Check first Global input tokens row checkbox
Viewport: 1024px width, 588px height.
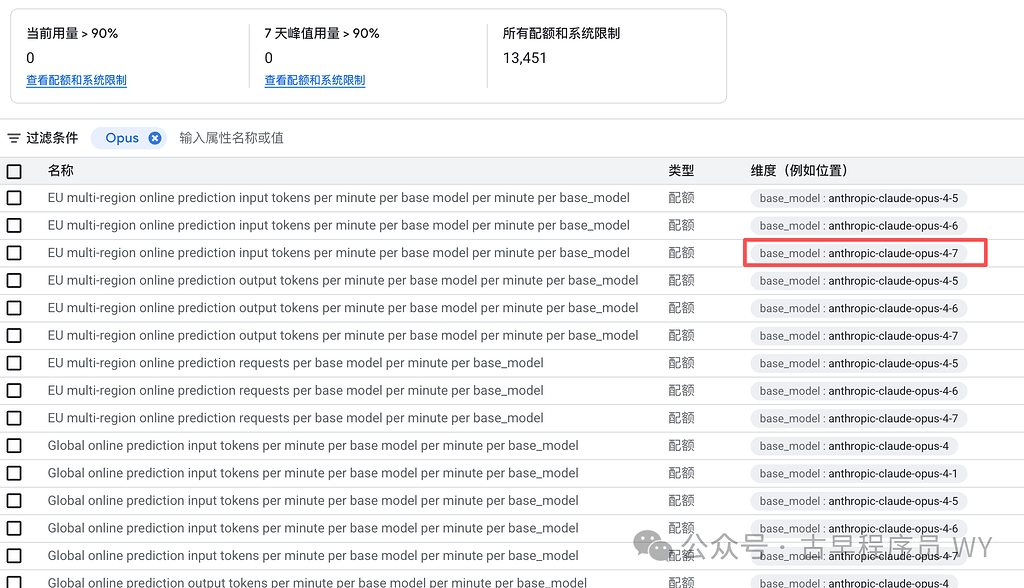[14, 446]
